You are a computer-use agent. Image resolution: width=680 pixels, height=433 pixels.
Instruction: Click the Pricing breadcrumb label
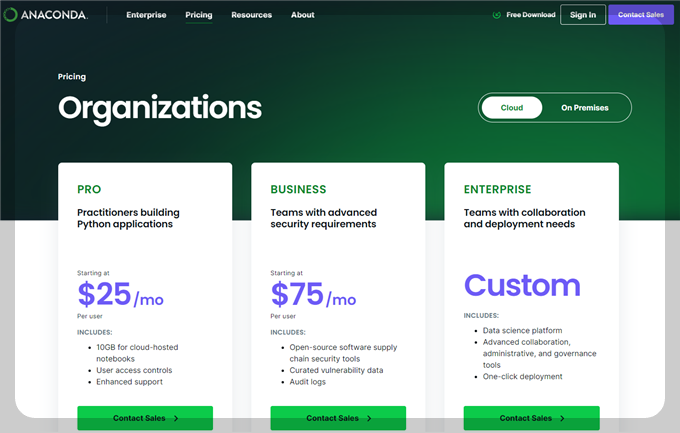[72, 77]
